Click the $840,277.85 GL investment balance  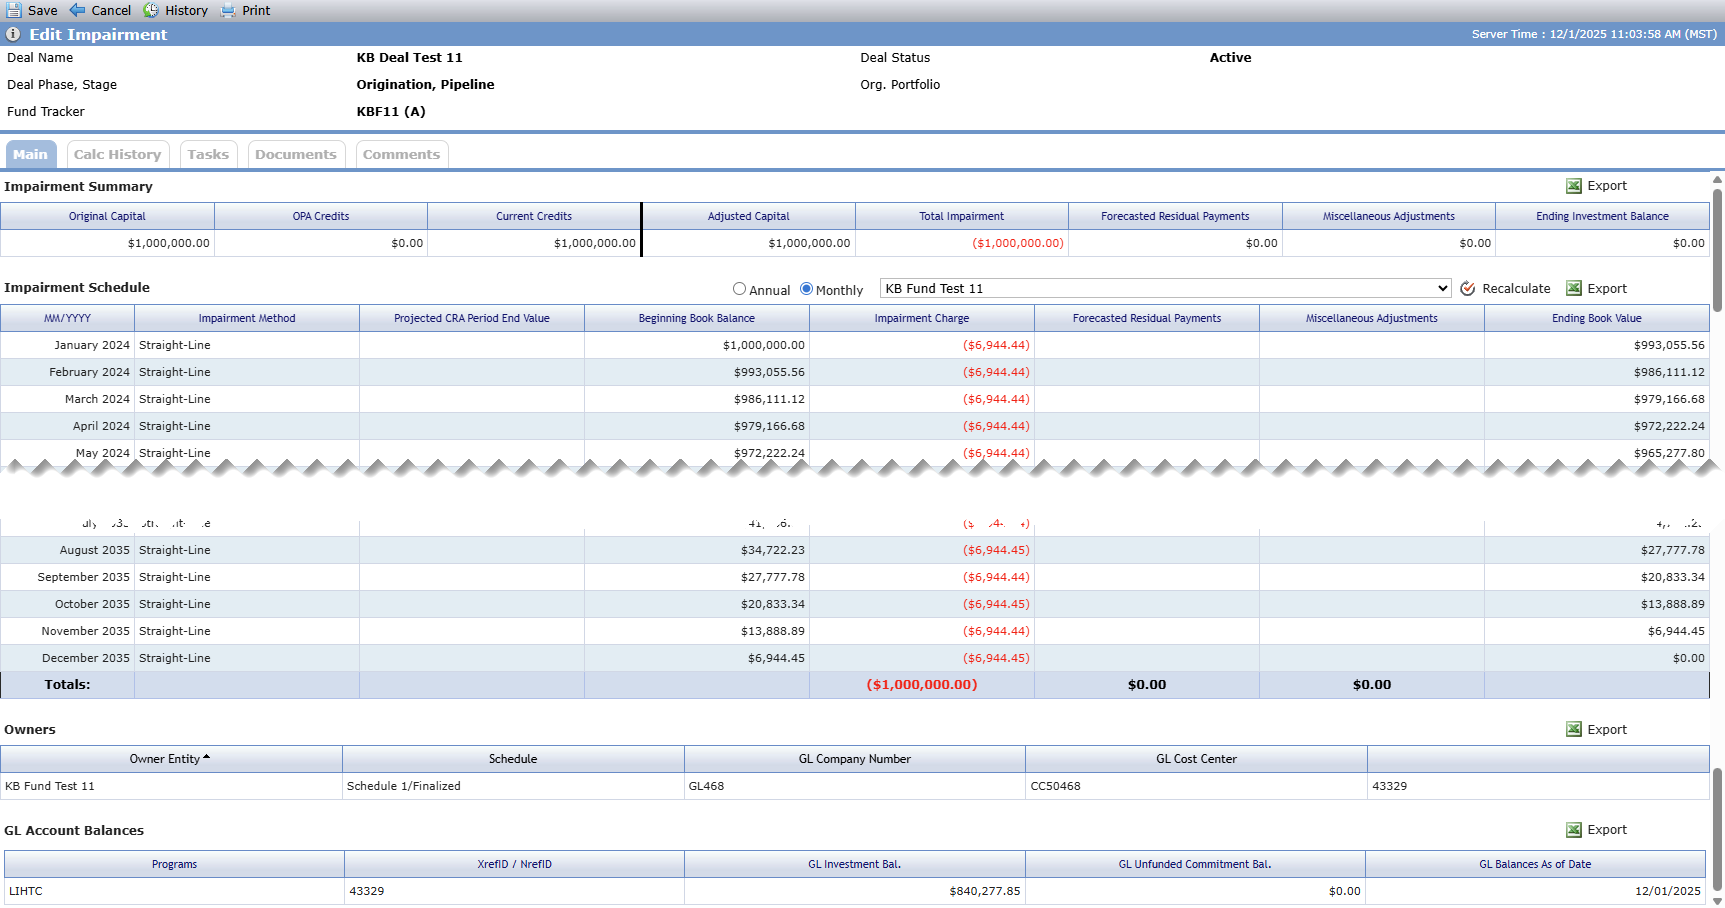(x=984, y=891)
